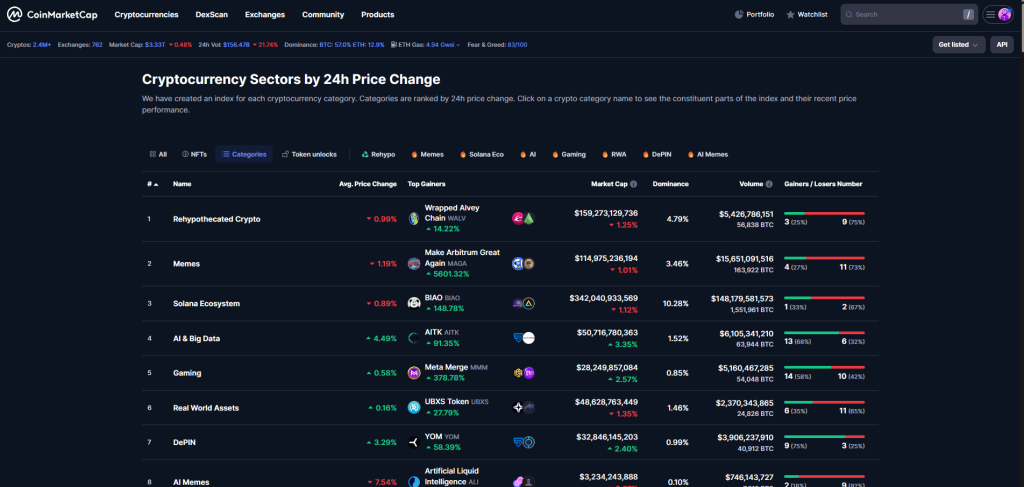Open the Get listed dropdown
The image size is (1024, 487).
(x=959, y=44)
